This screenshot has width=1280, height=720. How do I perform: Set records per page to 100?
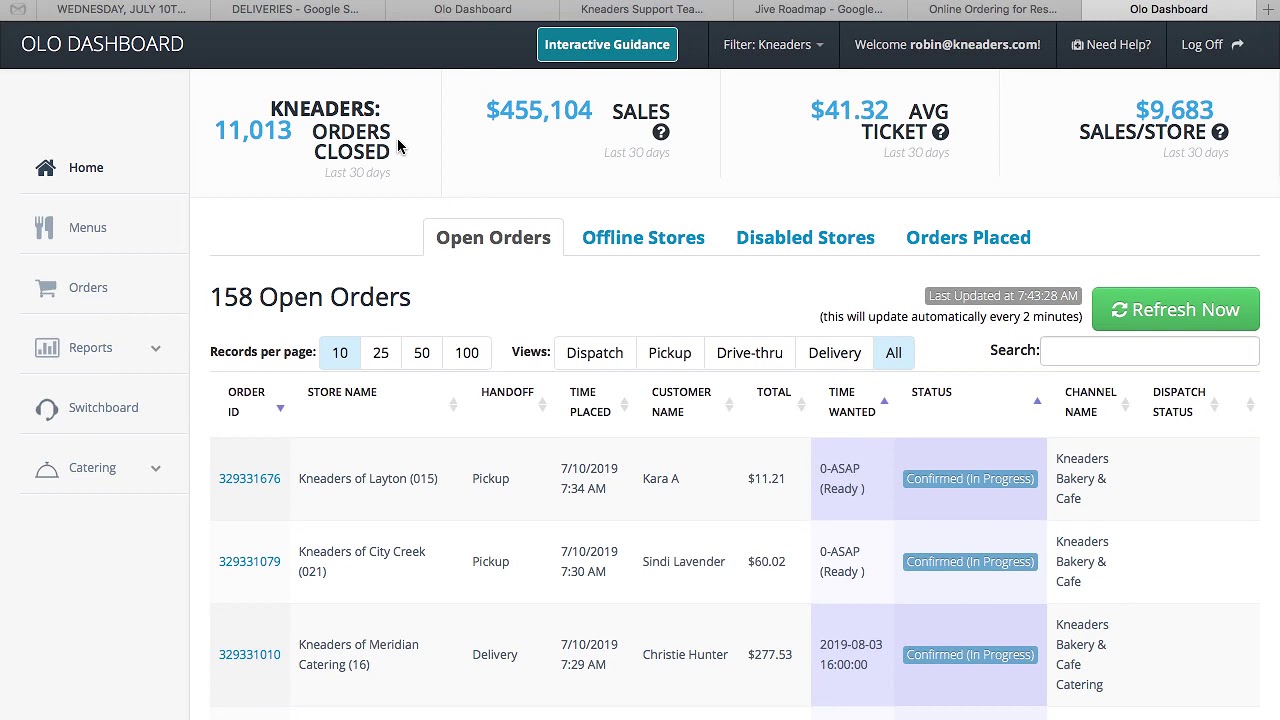(467, 353)
